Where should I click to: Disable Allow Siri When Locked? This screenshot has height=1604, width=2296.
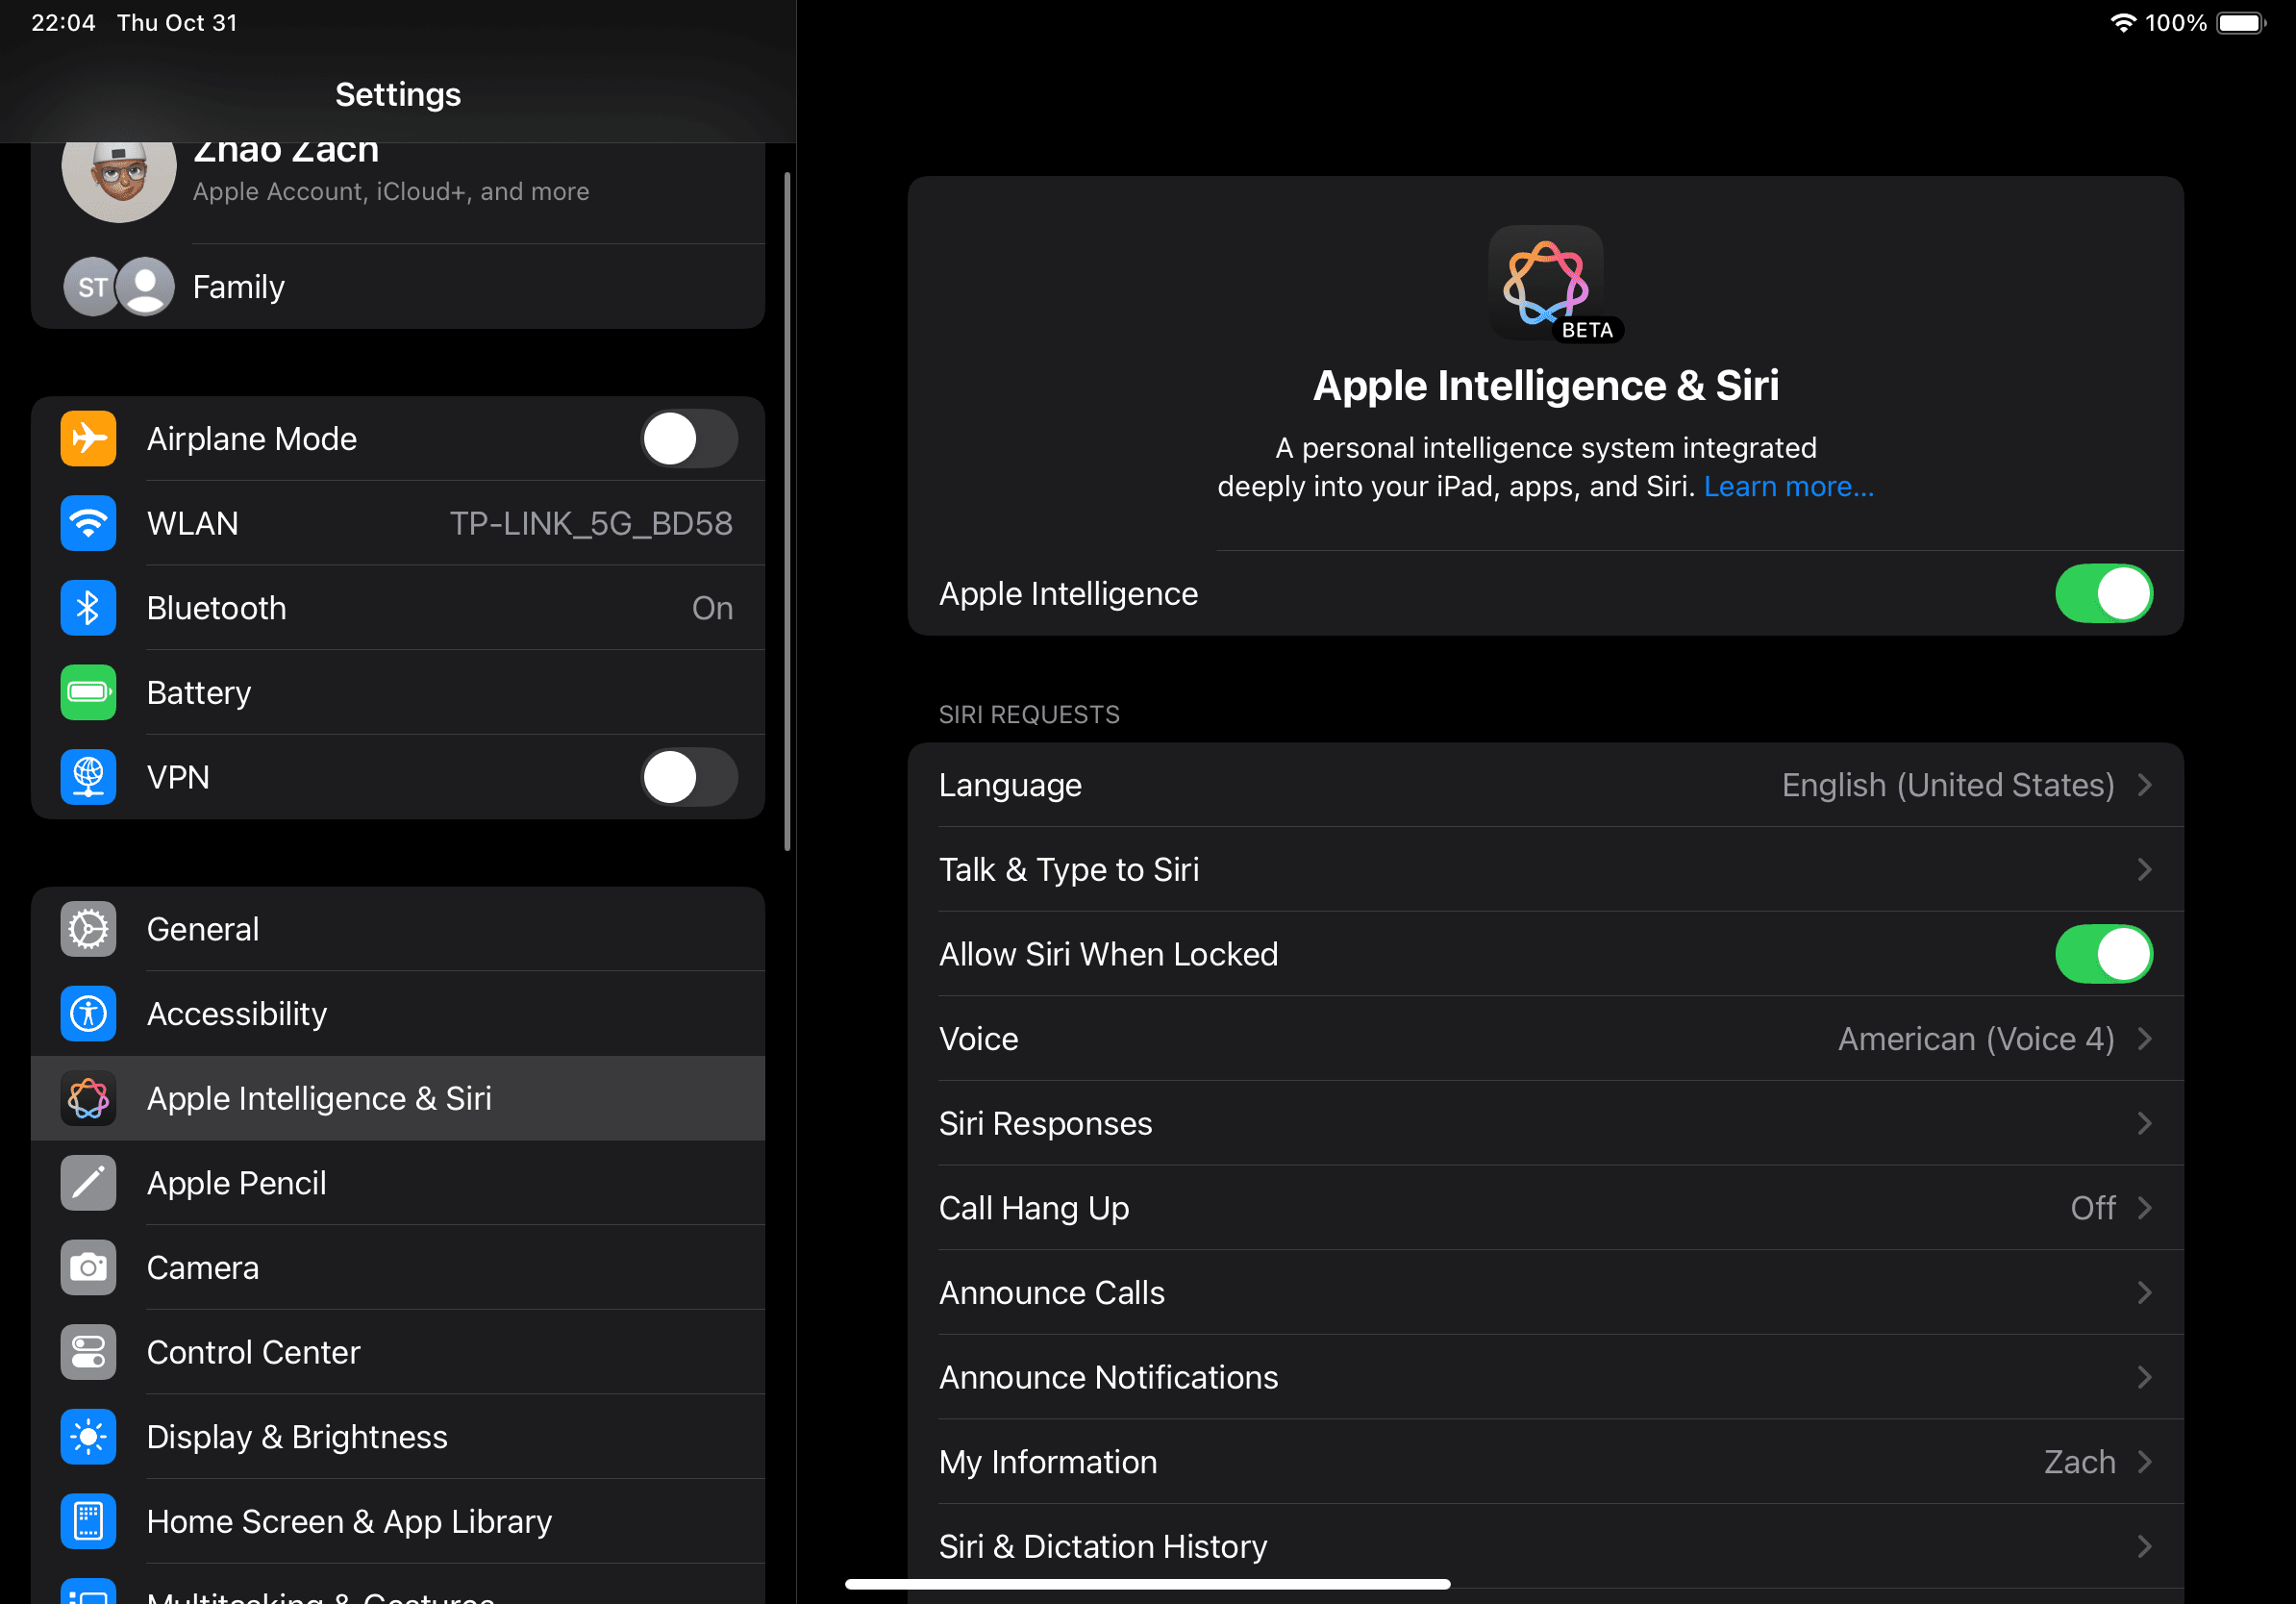[x=2103, y=954]
